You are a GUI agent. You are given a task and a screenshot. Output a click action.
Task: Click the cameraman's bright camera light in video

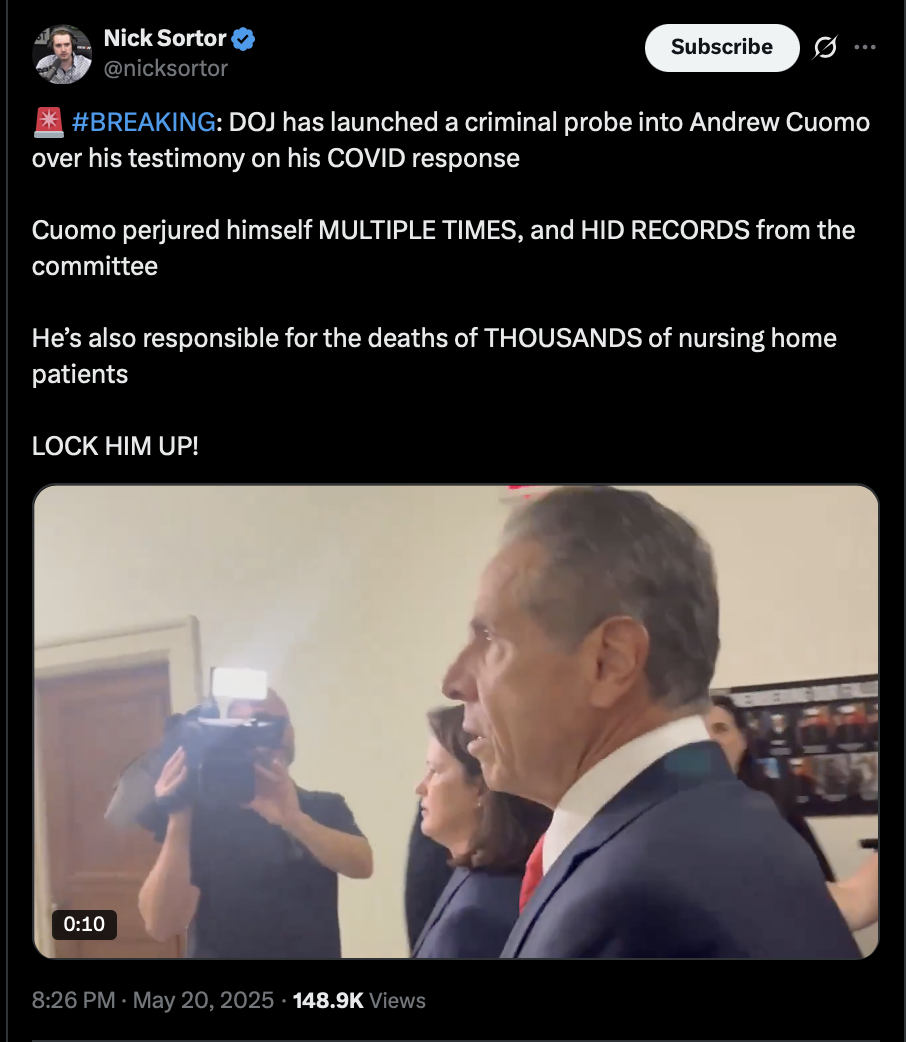click(x=238, y=684)
